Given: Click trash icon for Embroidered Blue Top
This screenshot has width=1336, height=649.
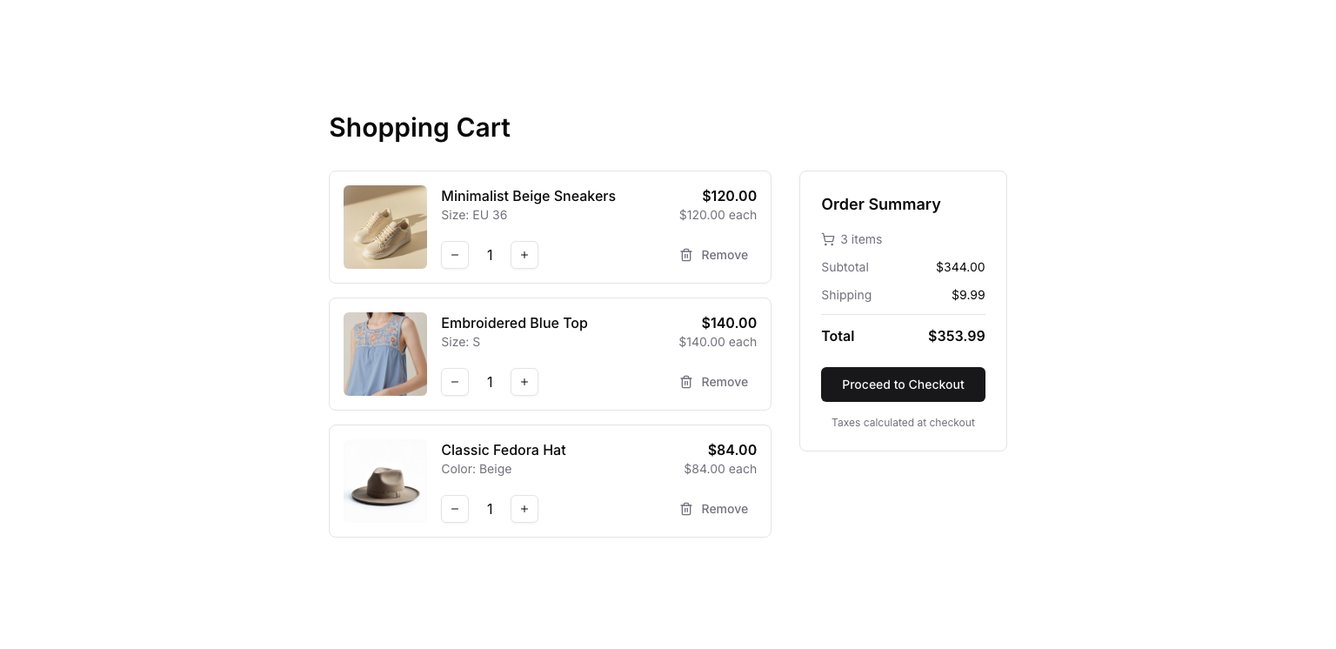Looking at the screenshot, I should (x=686, y=382).
